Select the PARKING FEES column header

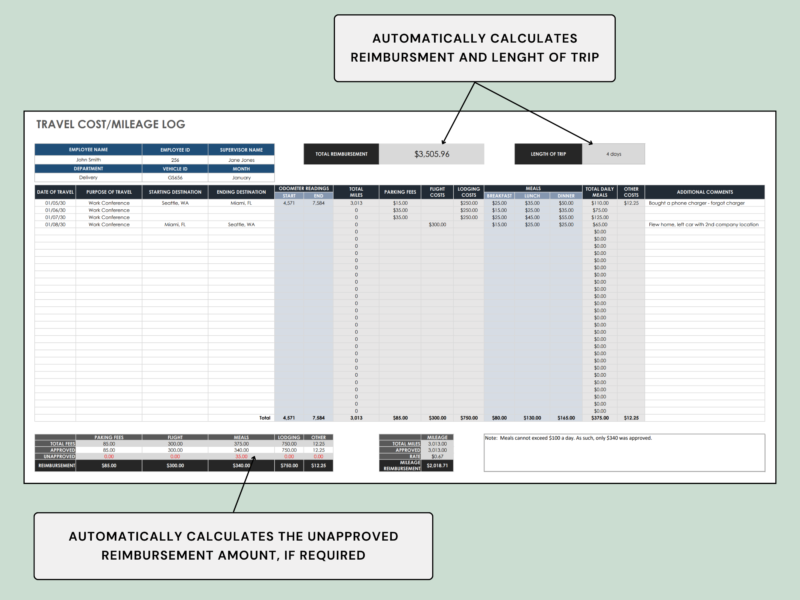point(400,192)
